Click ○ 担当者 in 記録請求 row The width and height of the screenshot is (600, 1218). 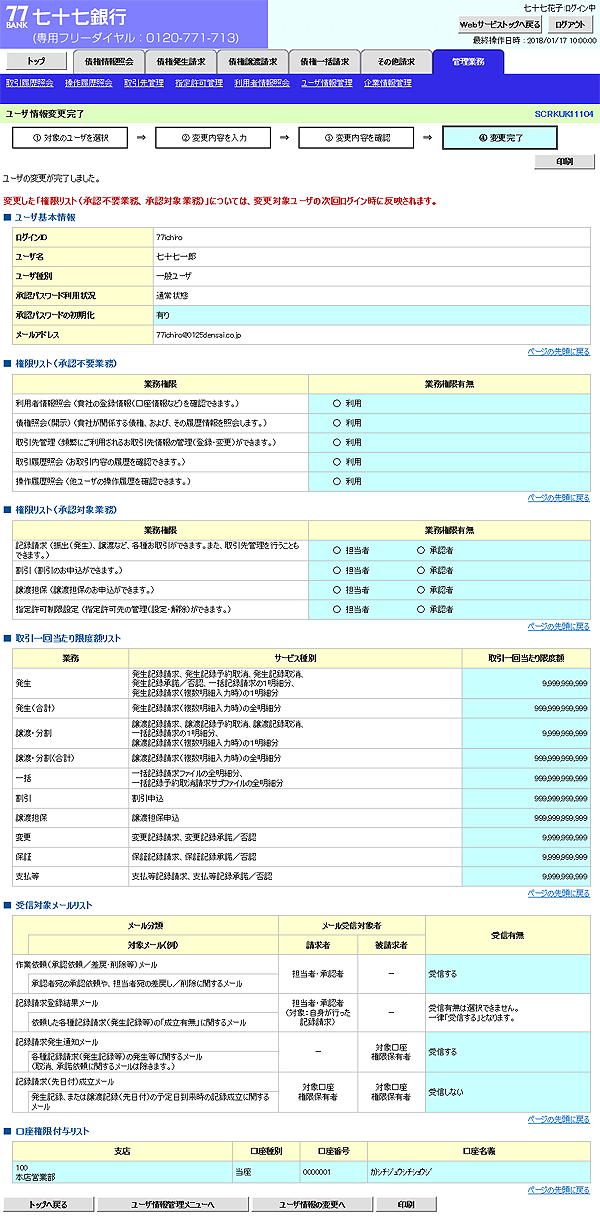[x=352, y=550]
